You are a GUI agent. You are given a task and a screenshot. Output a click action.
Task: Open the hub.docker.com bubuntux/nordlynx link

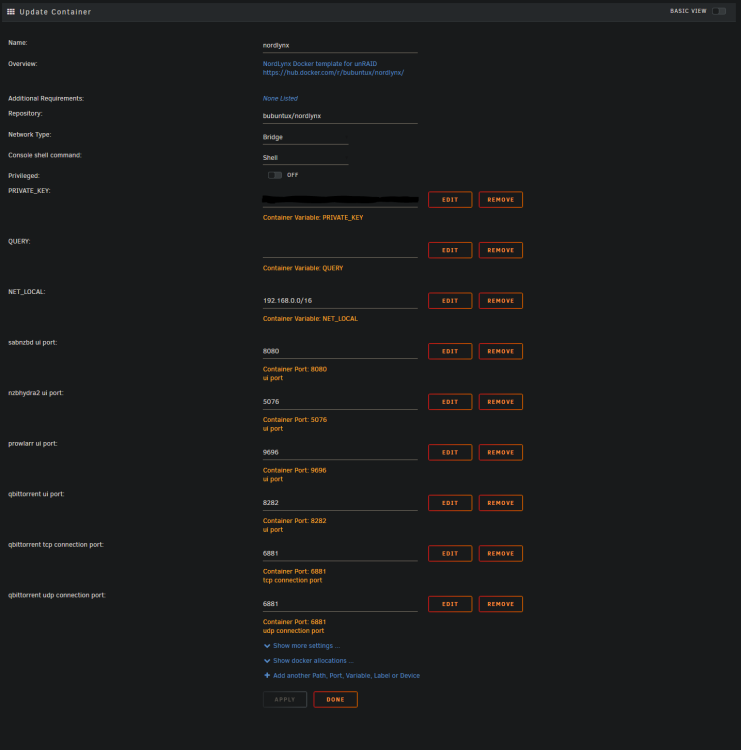click(x=333, y=73)
